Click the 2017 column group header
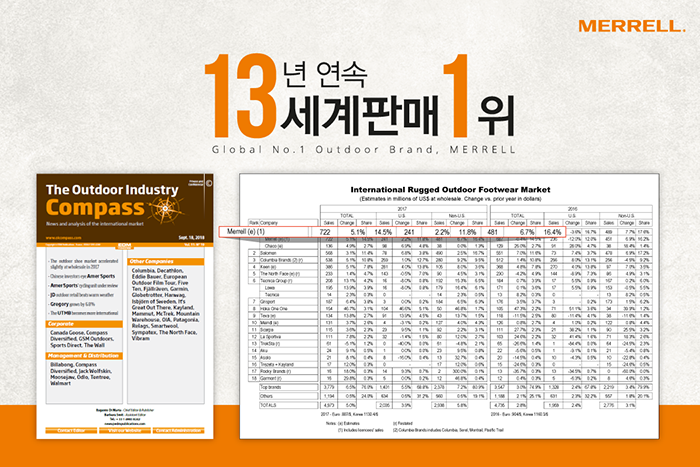The width and height of the screenshot is (700, 467). pyautogui.click(x=403, y=209)
